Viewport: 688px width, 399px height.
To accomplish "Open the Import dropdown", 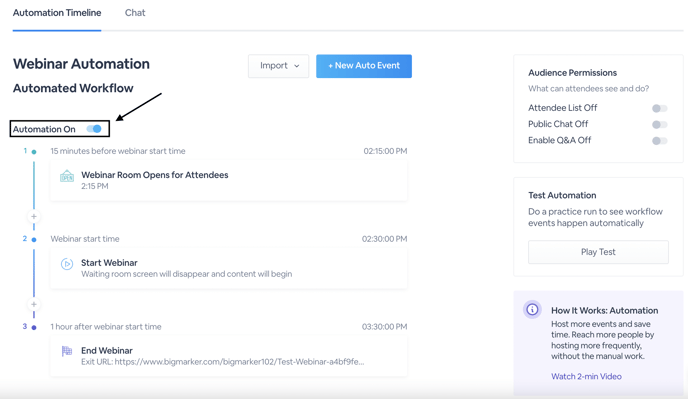I will tap(279, 66).
